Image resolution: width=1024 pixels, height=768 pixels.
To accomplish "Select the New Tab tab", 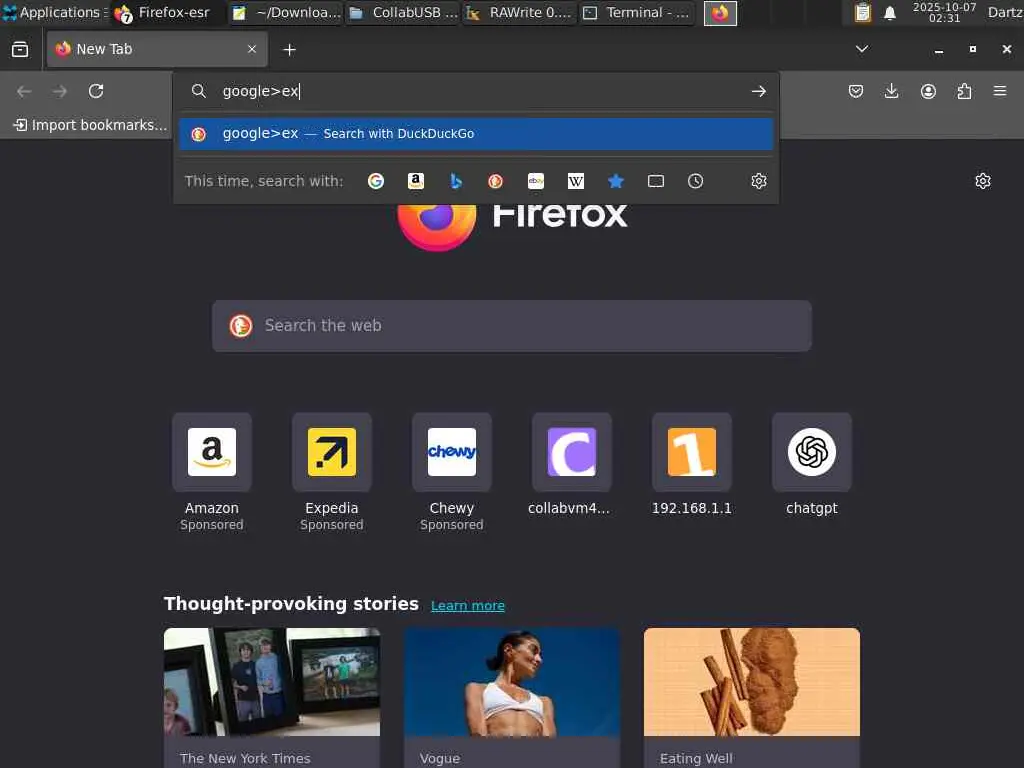I will 157,49.
